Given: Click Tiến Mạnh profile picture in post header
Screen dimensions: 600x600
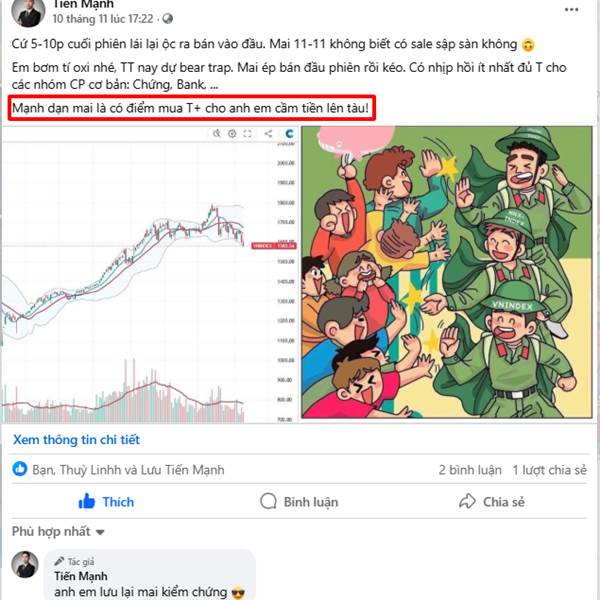Looking at the screenshot, I should 28,13.
